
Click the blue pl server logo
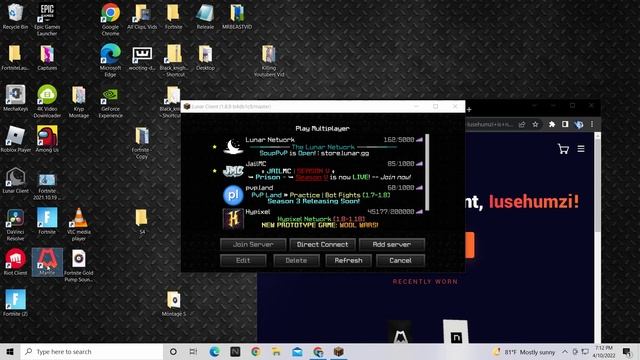coord(233,195)
